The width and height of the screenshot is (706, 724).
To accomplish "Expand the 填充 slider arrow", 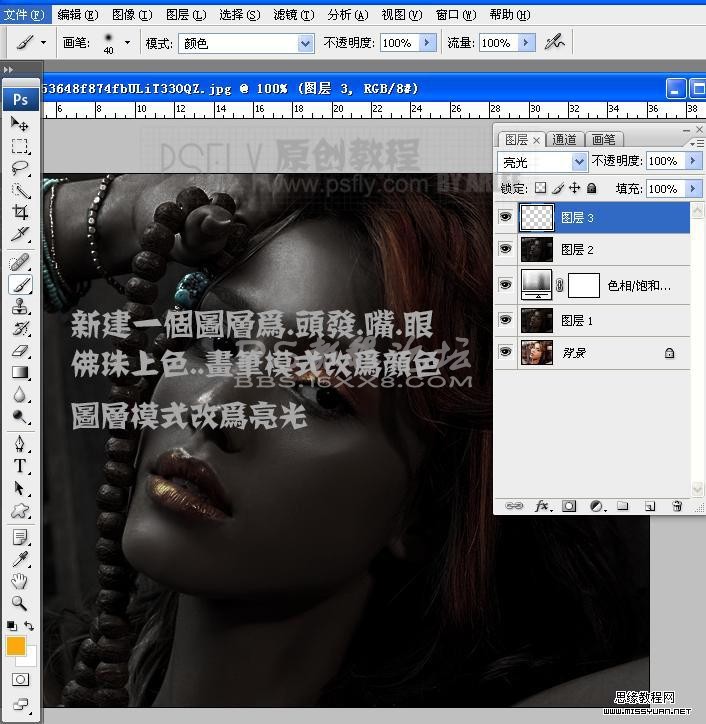I will [x=693, y=188].
